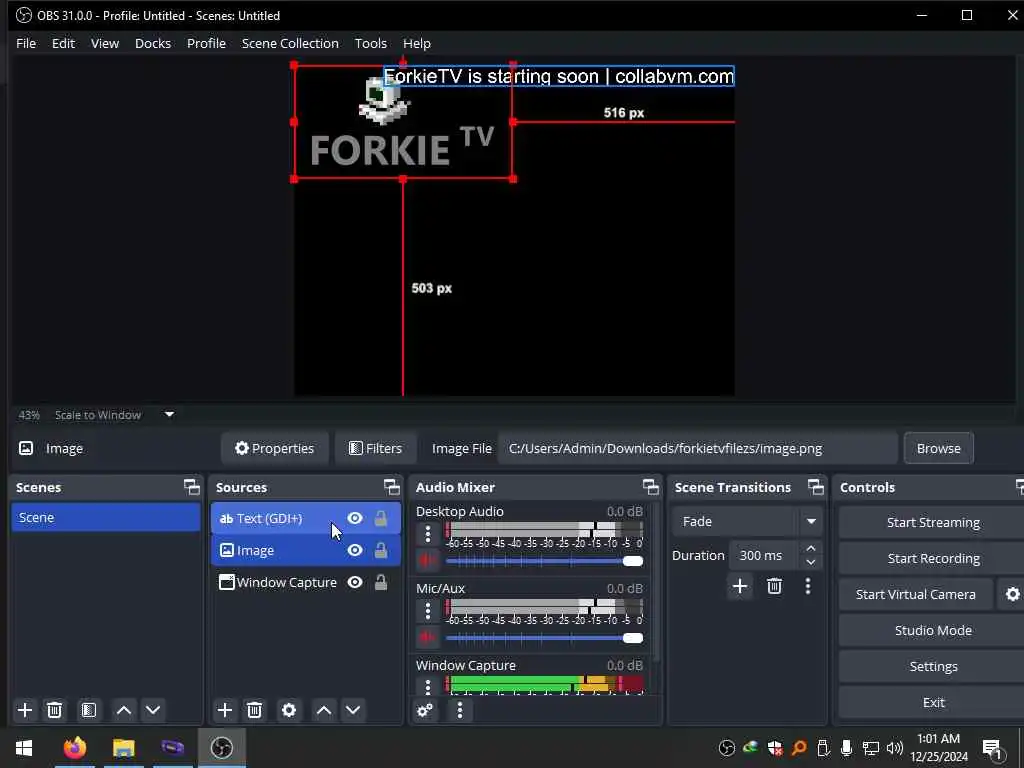Increase transition duration stepper up
Screen dimensions: 1024x768
tap(810, 548)
